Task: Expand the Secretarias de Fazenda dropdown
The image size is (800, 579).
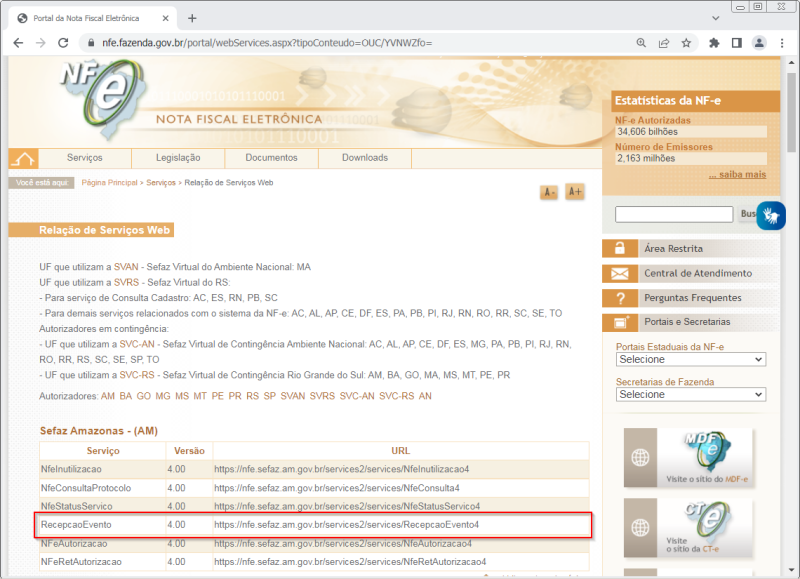Action: [693, 394]
